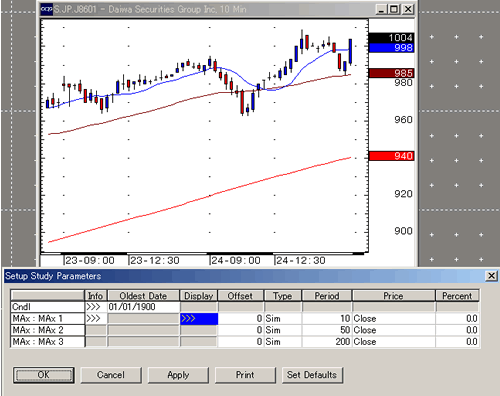500x396 pixels.
Task: Maximize the Daiwa Securities chart window
Action: [x=394, y=9]
